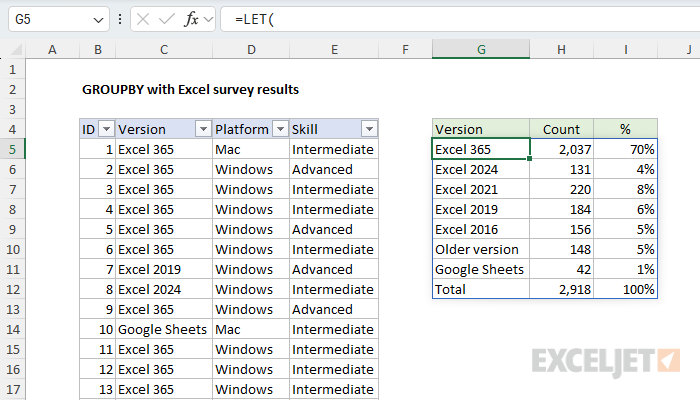Viewport: 700px width, 400px height.
Task: Click the count cell '156'
Action: pyautogui.click(x=562, y=229)
